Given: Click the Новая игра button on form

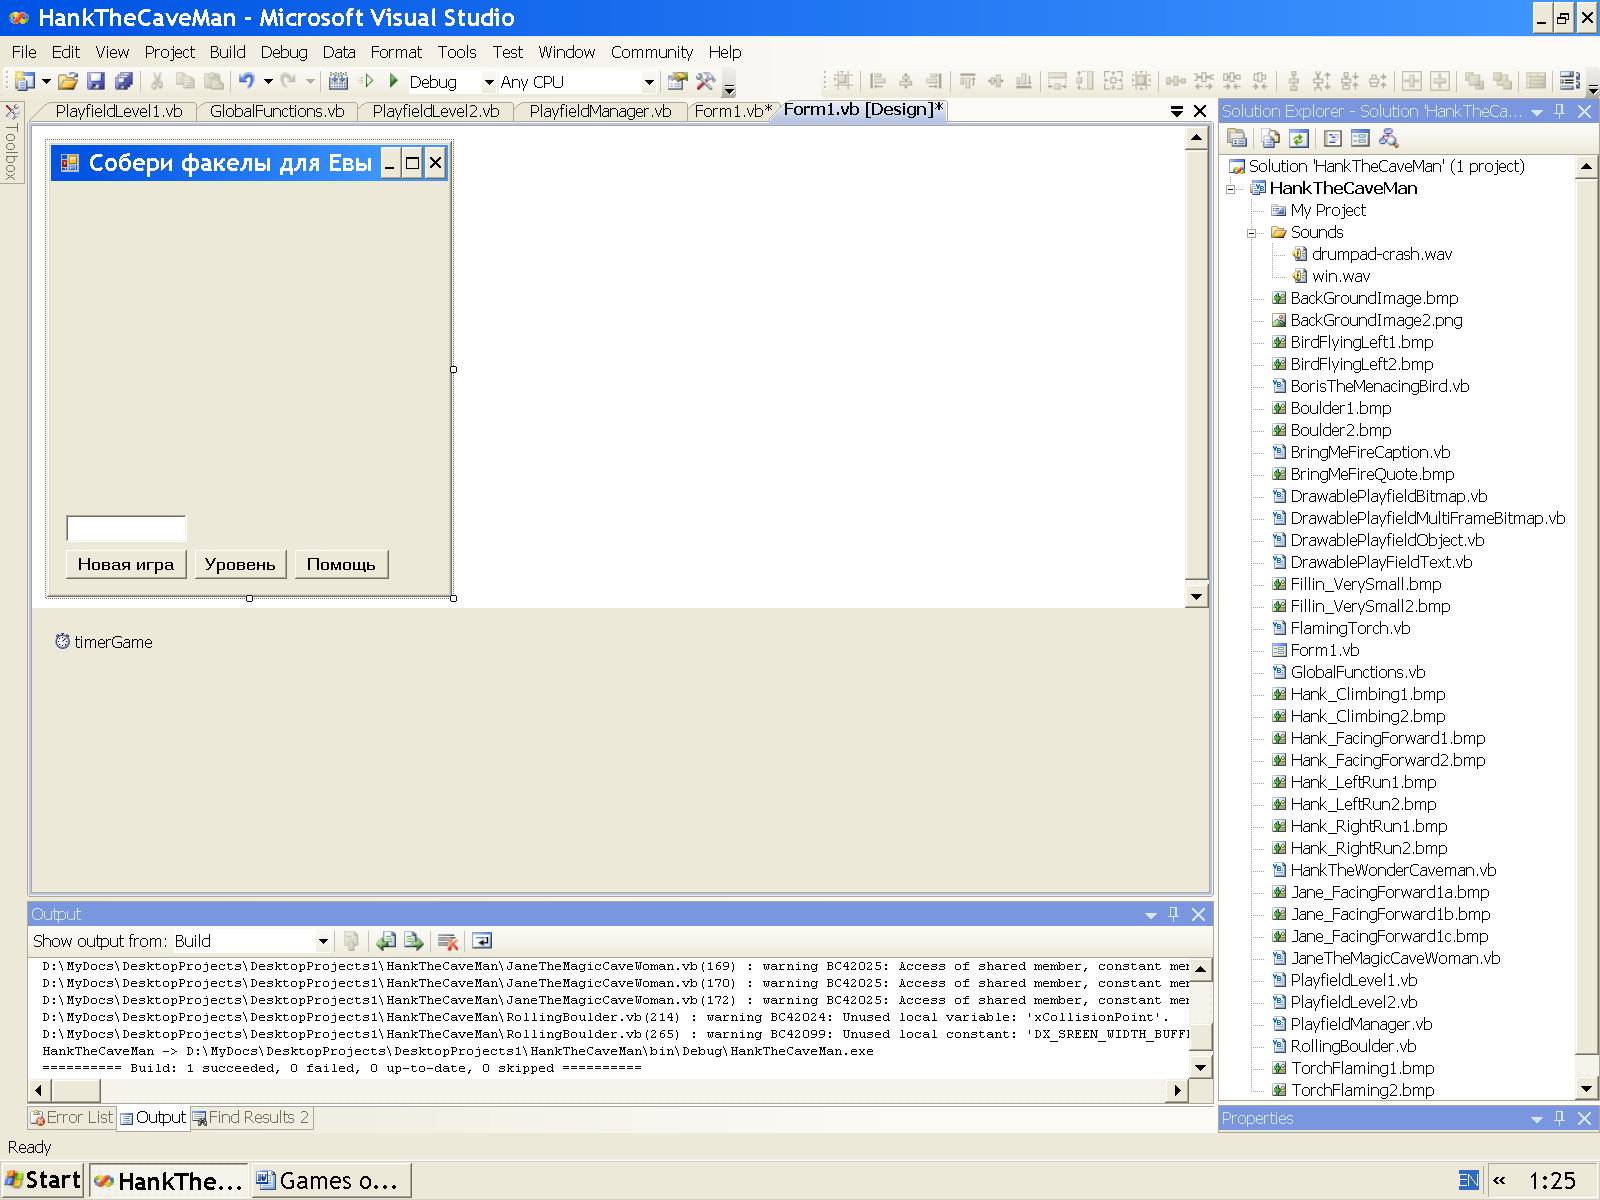Looking at the screenshot, I should pyautogui.click(x=126, y=564).
